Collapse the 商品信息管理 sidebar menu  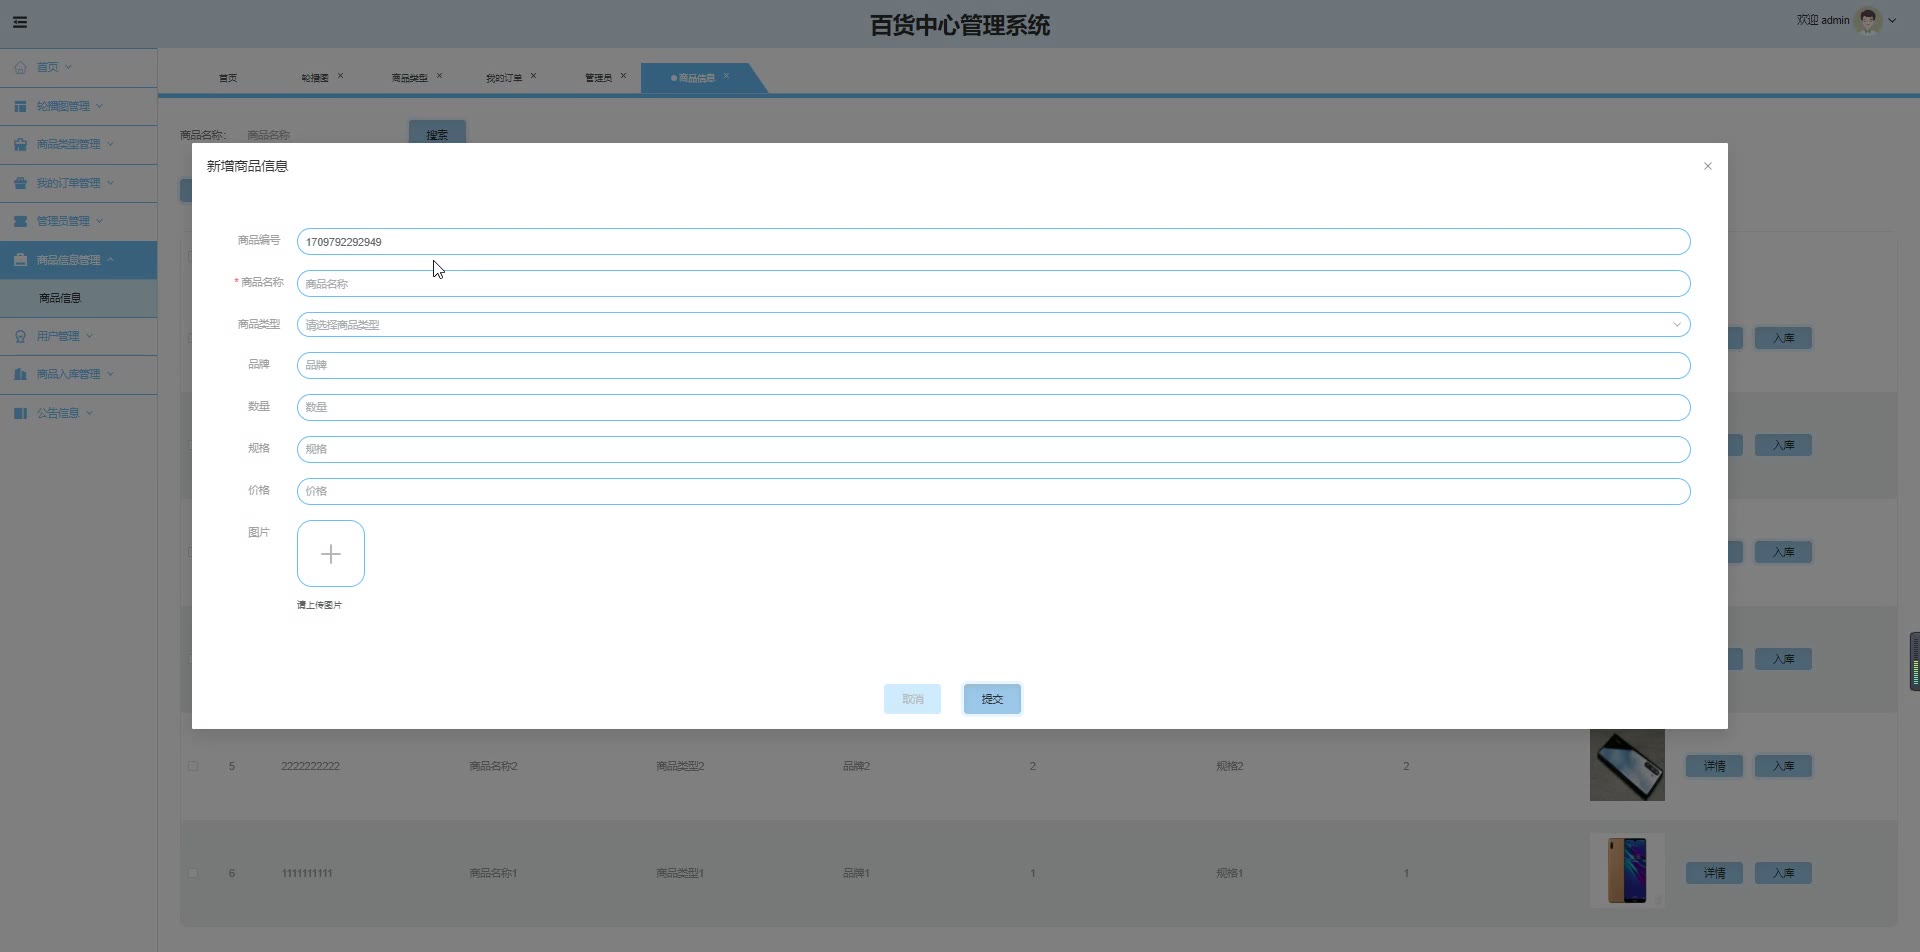[x=110, y=260]
